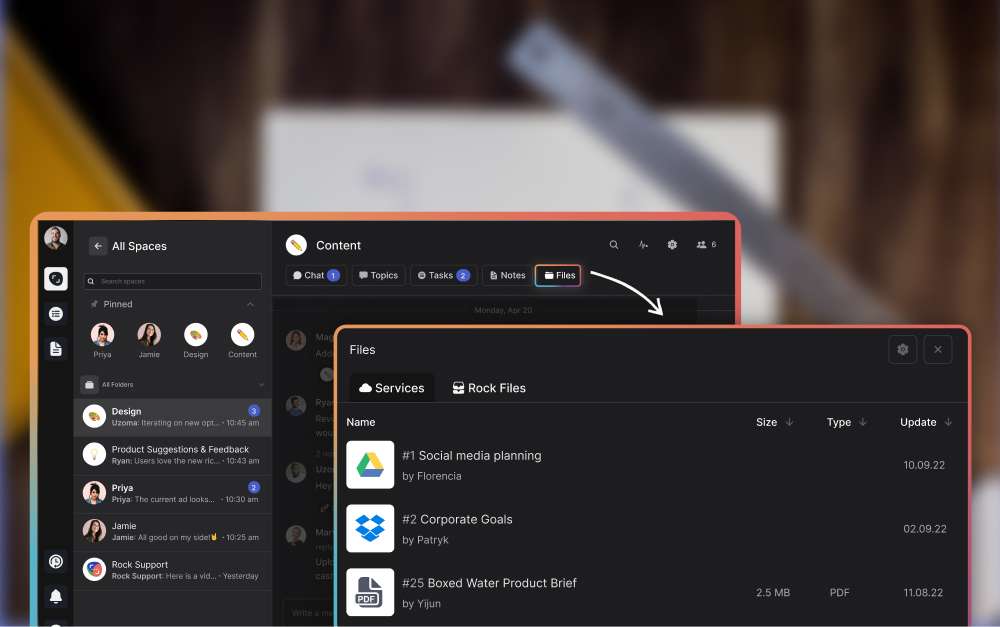Open the PDF icon for Boxed Water Product Brief

pos(370,592)
